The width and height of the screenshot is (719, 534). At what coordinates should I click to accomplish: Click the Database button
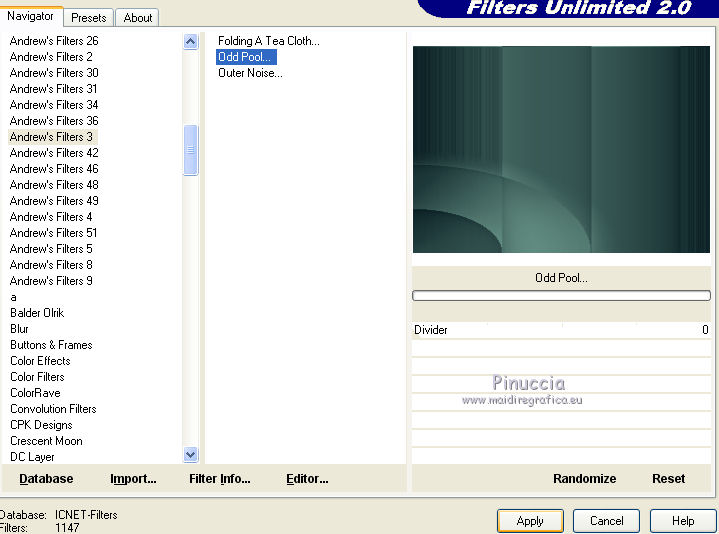pos(46,479)
